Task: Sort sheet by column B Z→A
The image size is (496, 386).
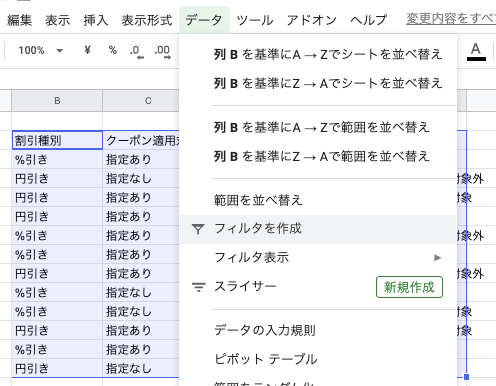Action: pos(318,83)
